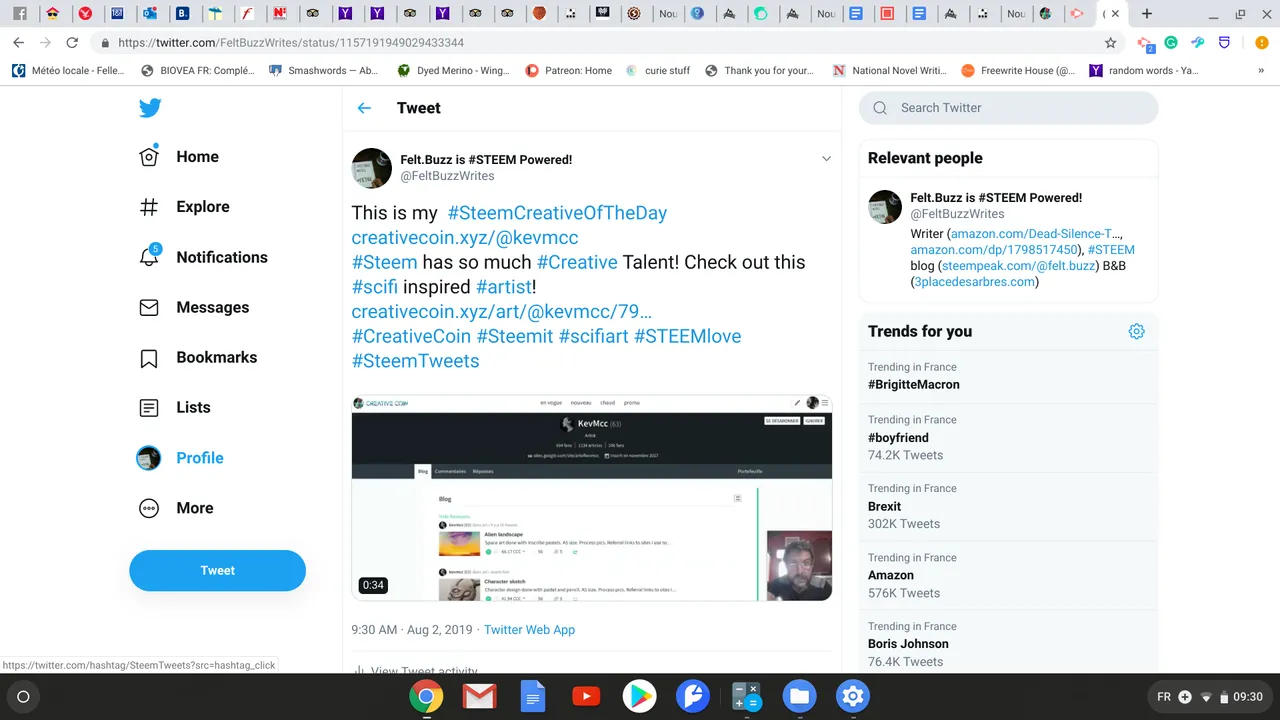Play the embedded 0:34 video
Image resolution: width=1280 pixels, height=720 pixels.
(591, 498)
